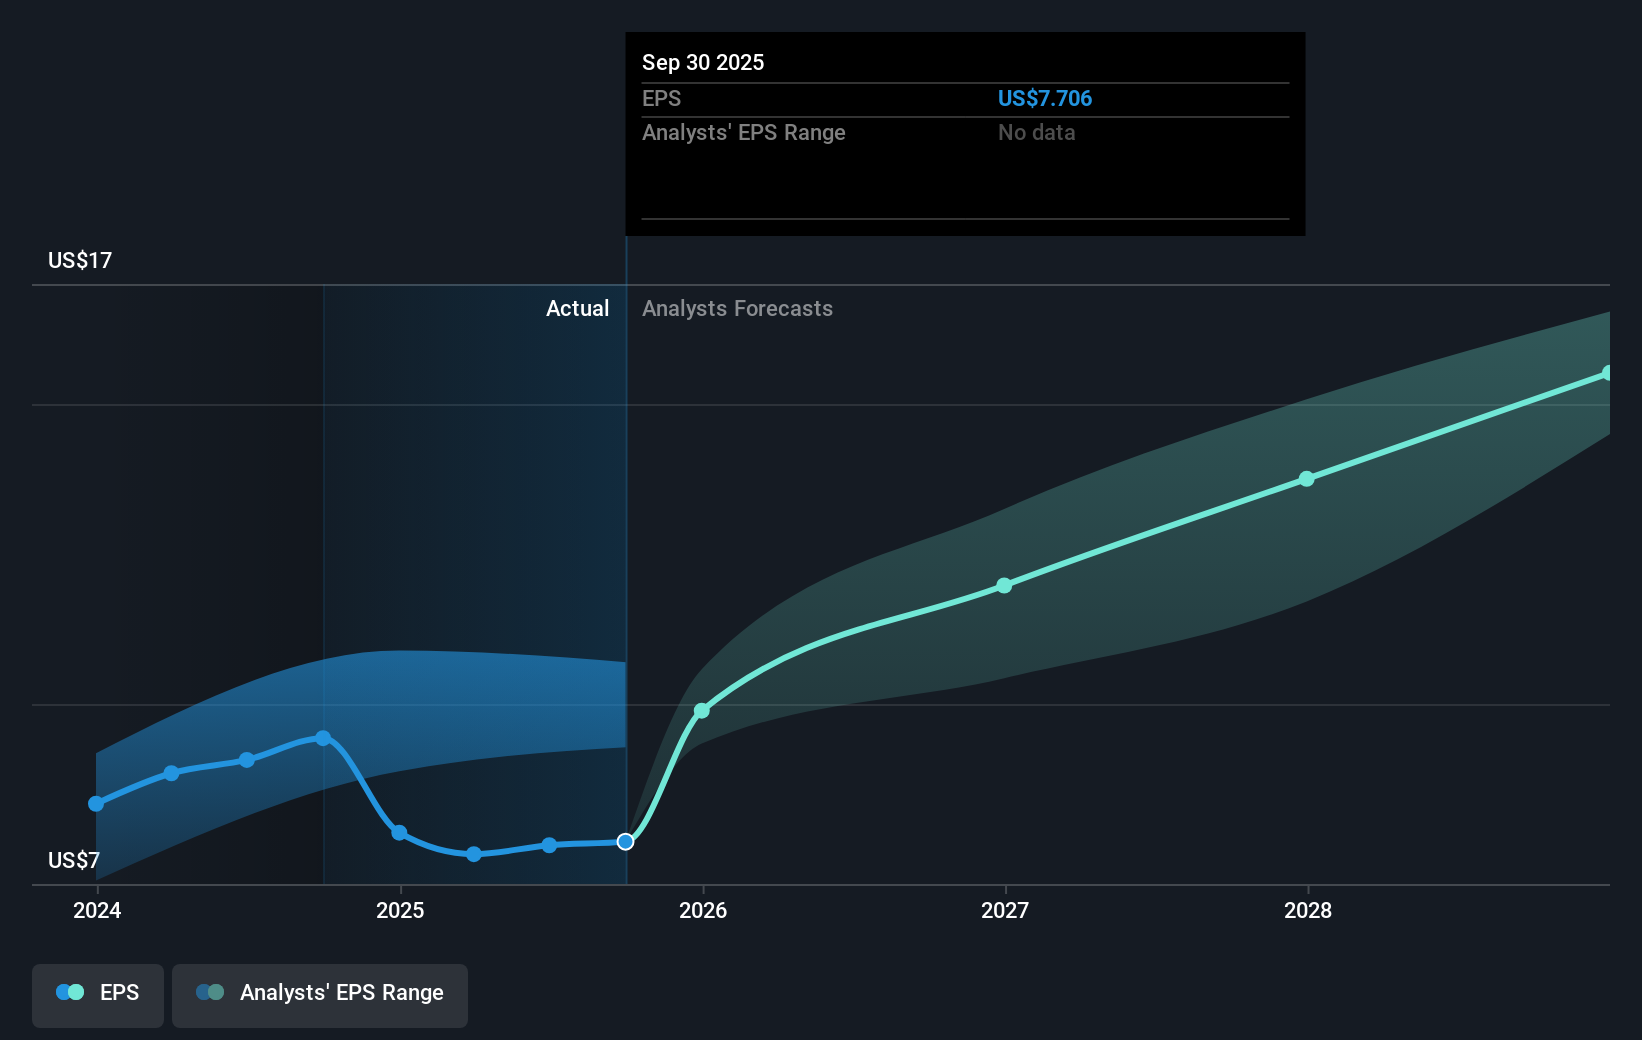Click the US$7 axis label
Image resolution: width=1642 pixels, height=1040 pixels.
[74, 860]
